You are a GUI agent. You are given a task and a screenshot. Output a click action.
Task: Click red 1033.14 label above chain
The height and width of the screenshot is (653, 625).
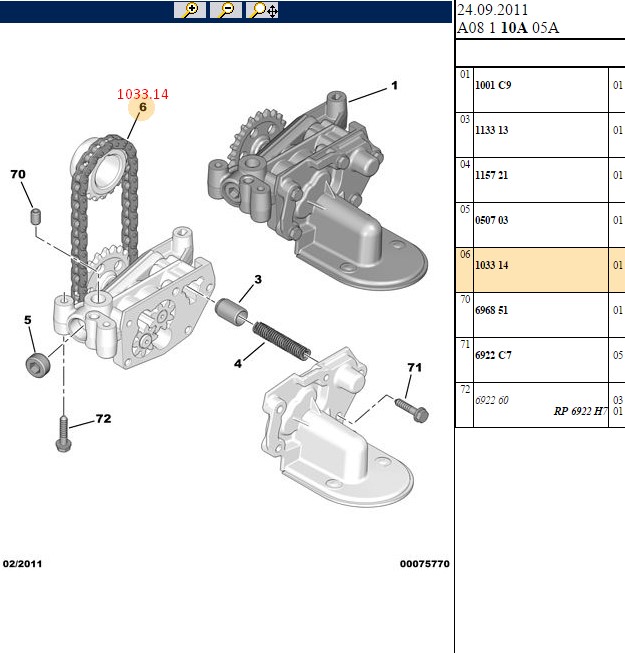143,94
